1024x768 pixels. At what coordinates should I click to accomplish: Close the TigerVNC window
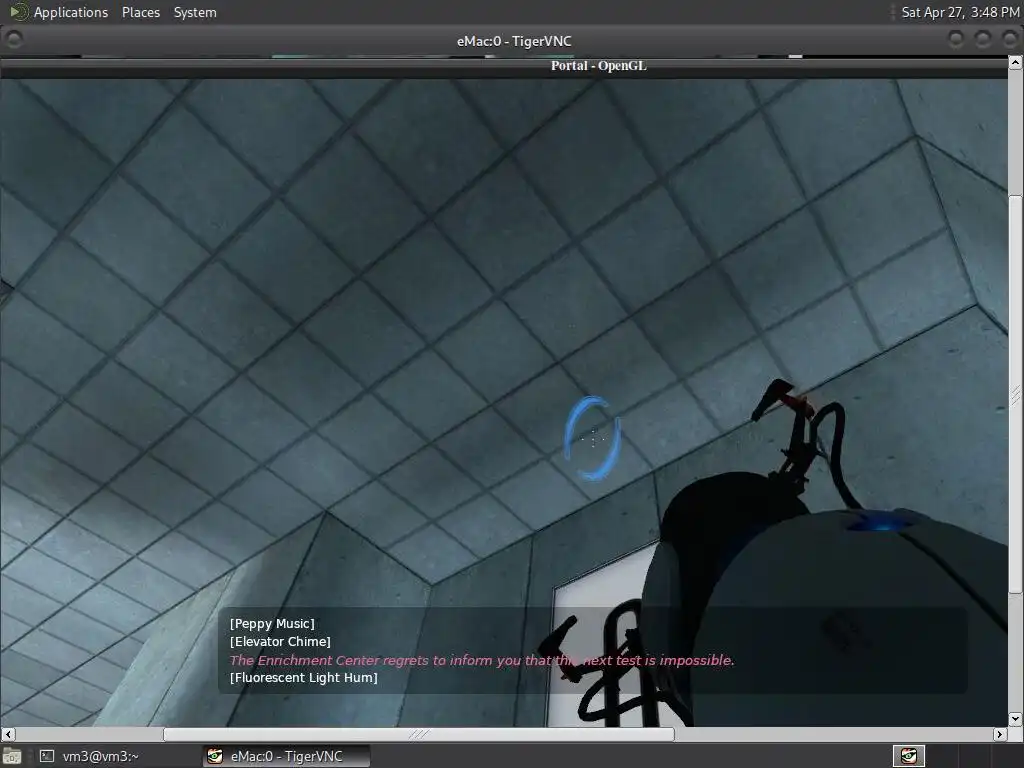pyautogui.click(x=1010, y=40)
